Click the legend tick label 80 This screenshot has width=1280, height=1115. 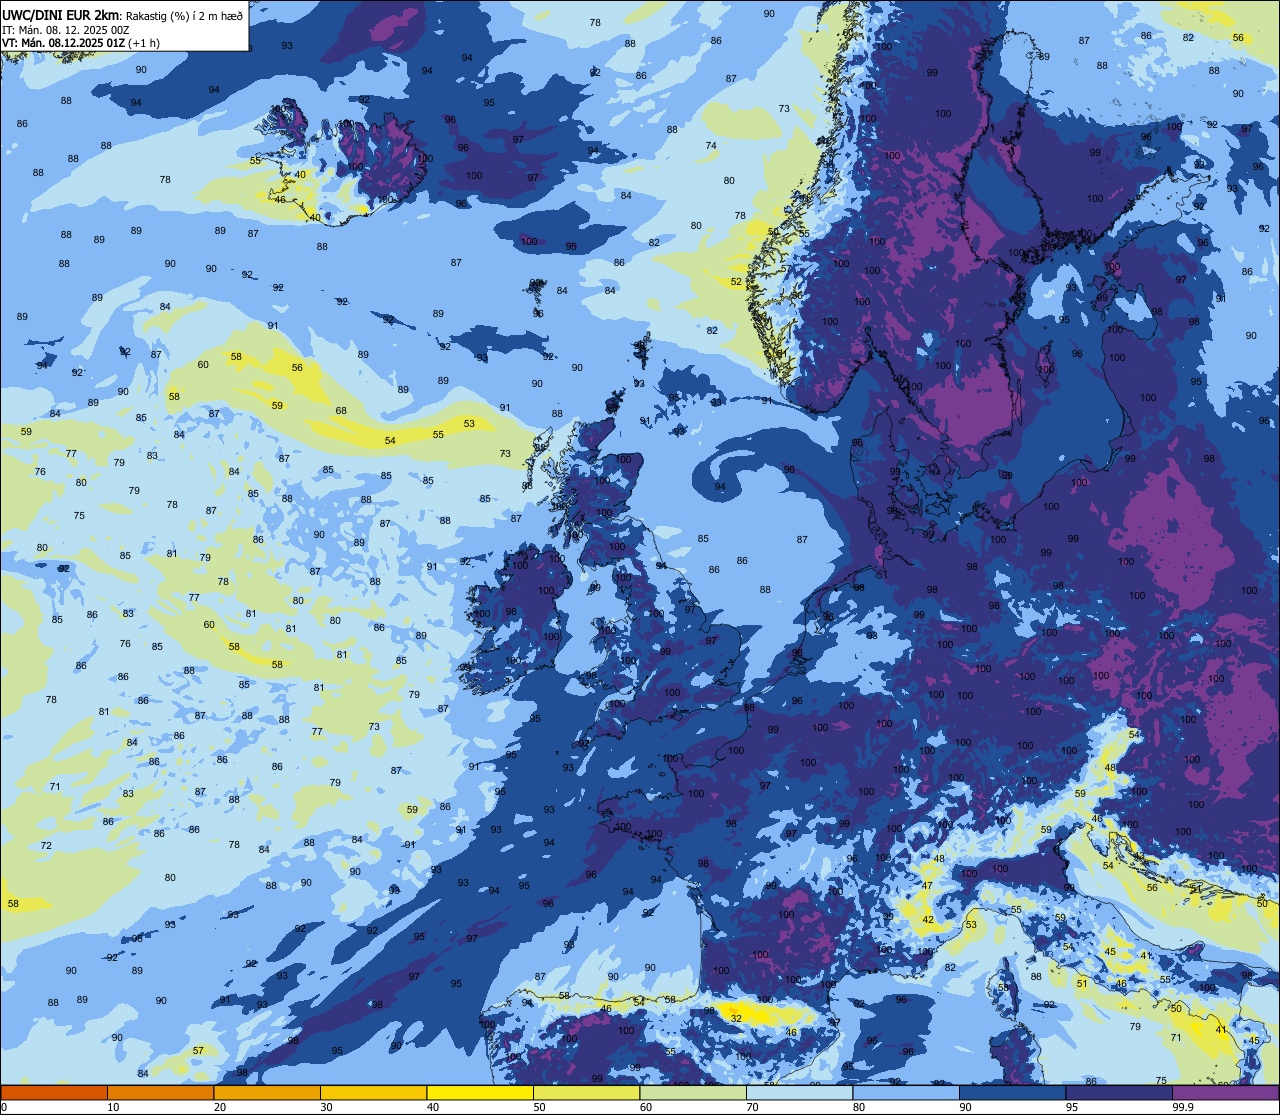859,1107
